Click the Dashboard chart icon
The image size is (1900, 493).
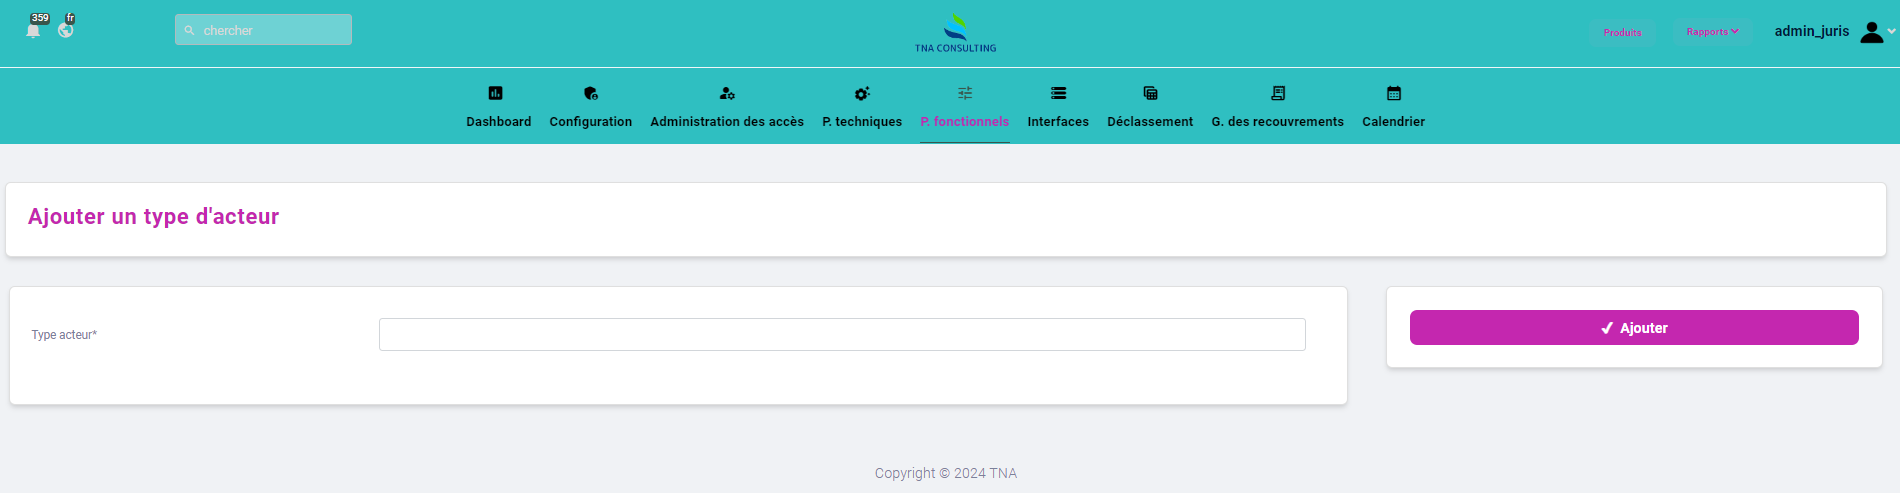(495, 93)
